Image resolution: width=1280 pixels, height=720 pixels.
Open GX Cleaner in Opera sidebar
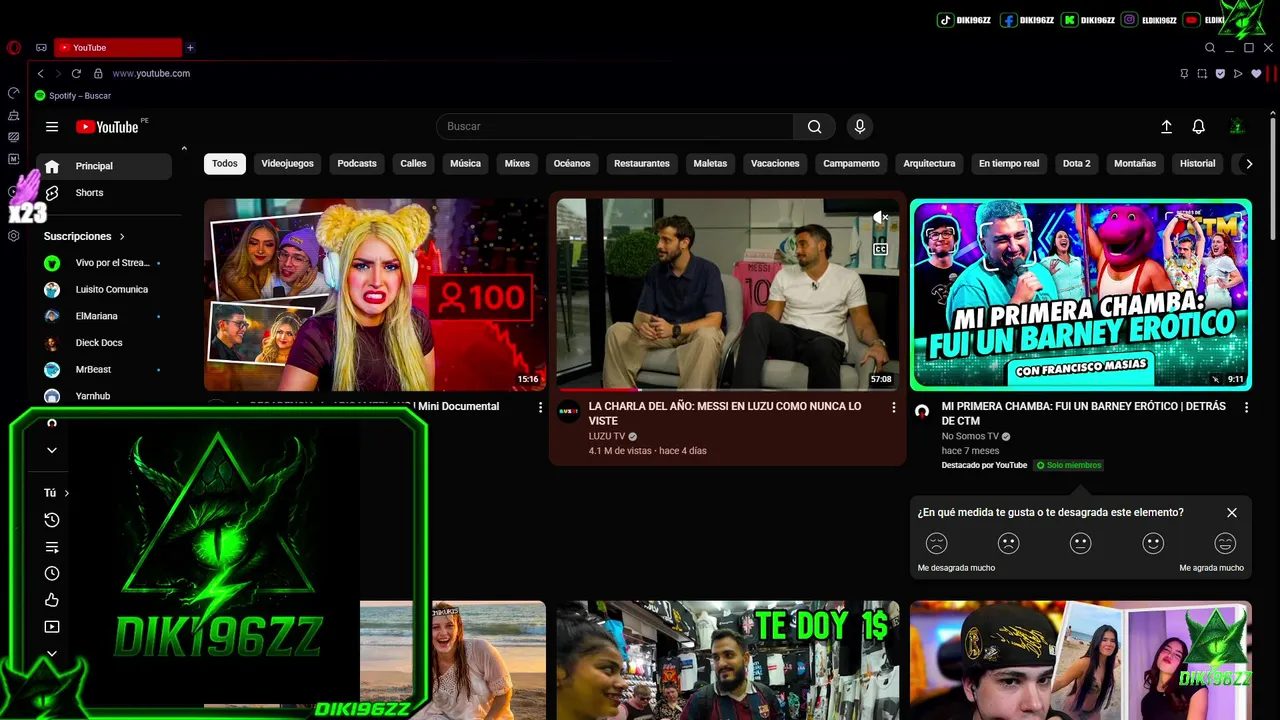[13, 115]
